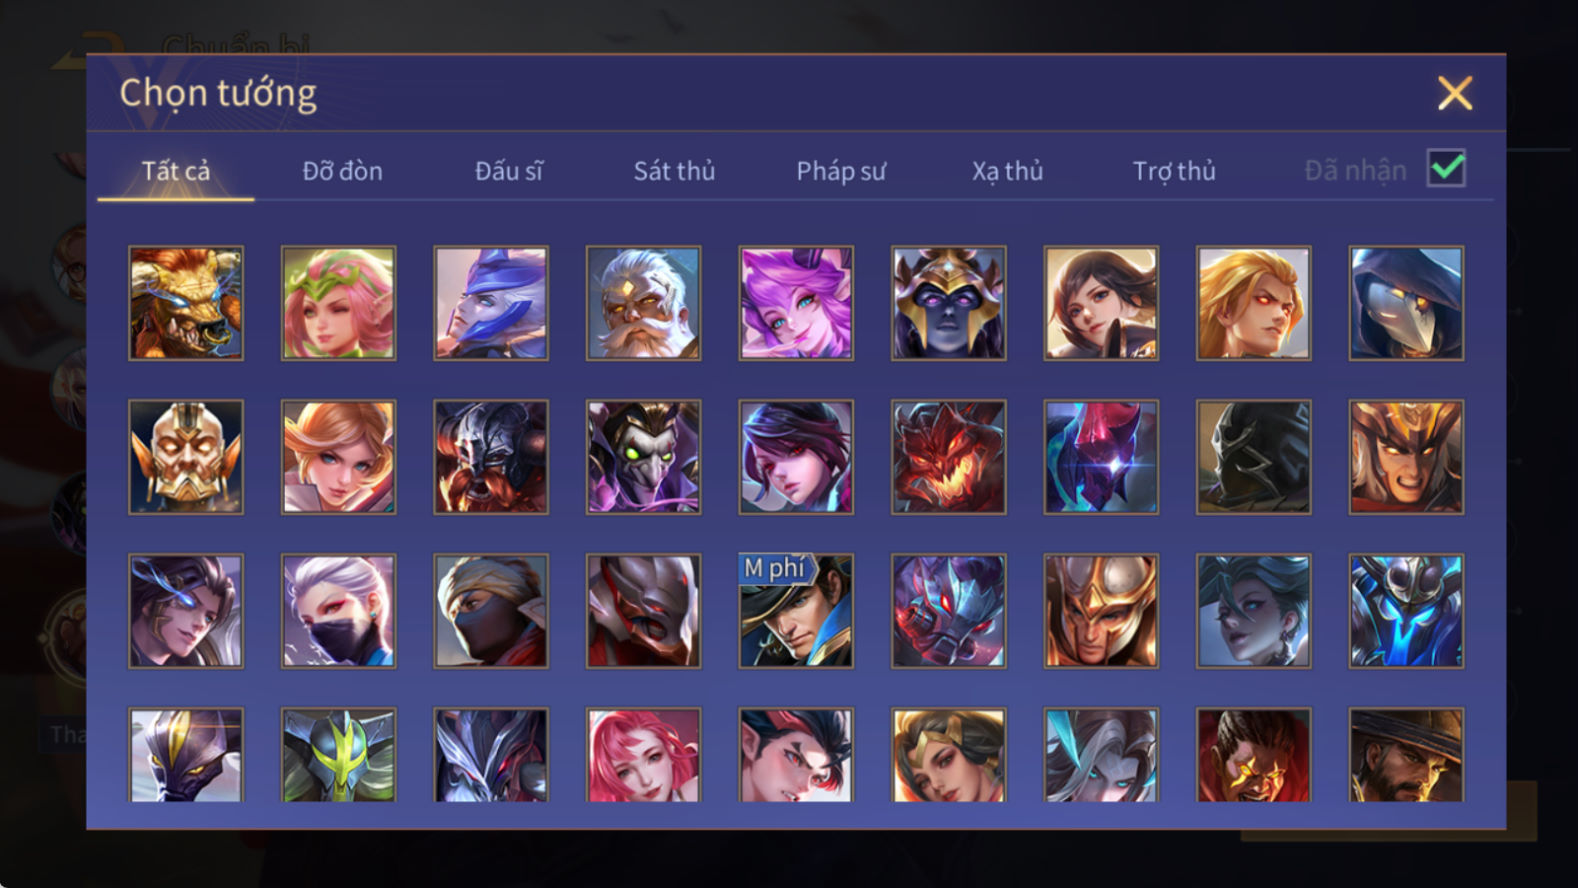
Task: Select the purple-haired girl hero
Action: 796,303
